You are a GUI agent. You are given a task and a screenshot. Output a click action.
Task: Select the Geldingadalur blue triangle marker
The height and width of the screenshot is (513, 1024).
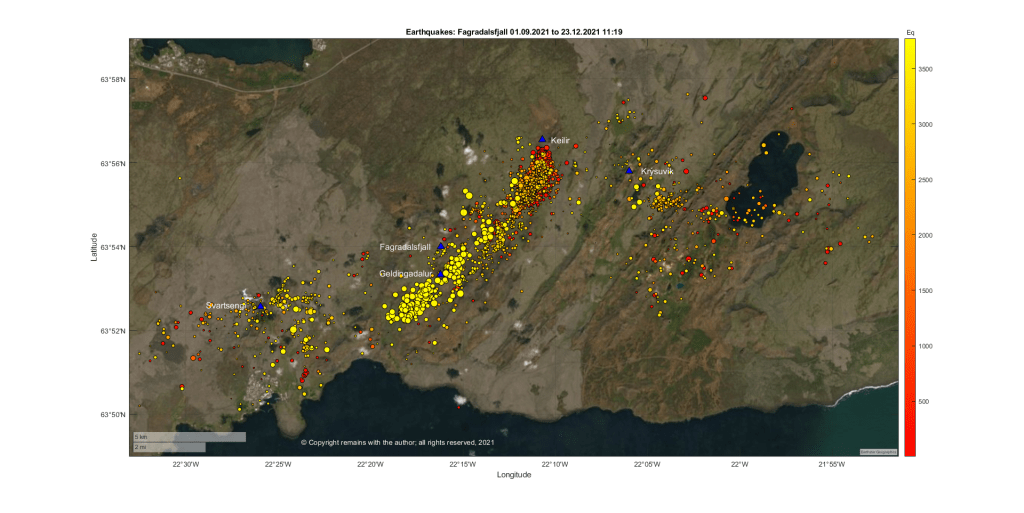point(440,273)
